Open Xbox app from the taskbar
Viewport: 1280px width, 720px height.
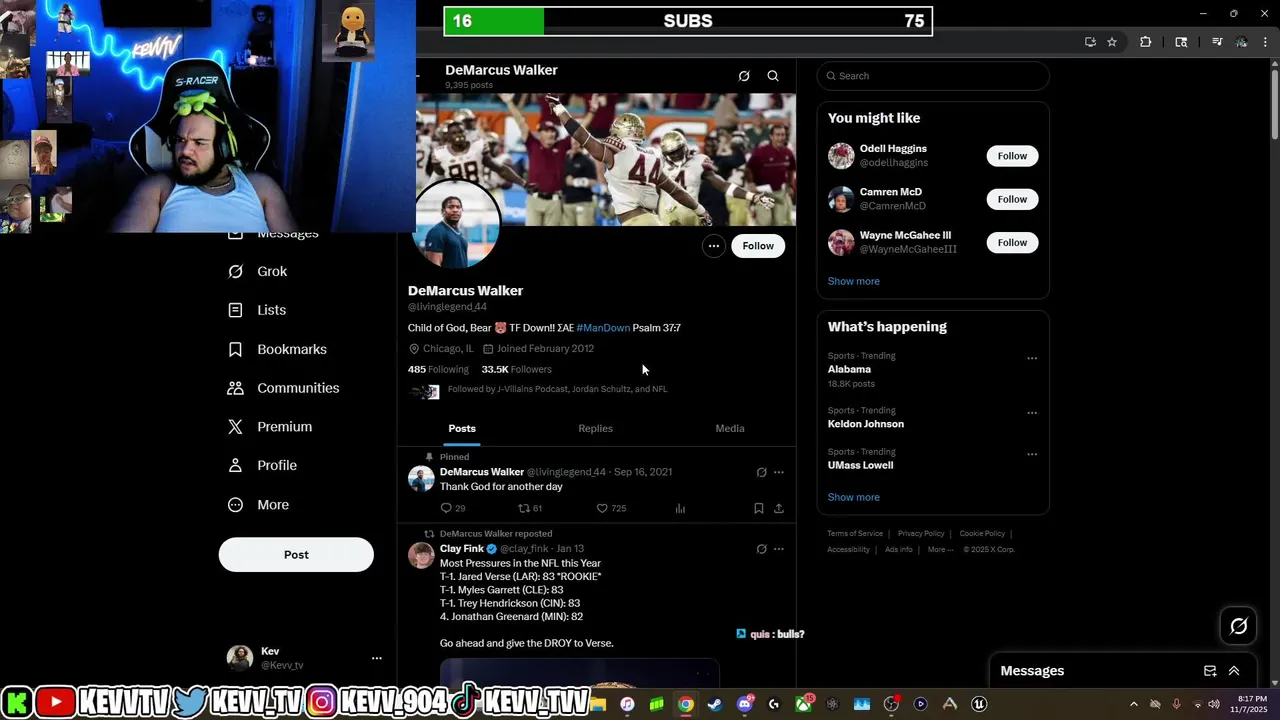coord(803,704)
